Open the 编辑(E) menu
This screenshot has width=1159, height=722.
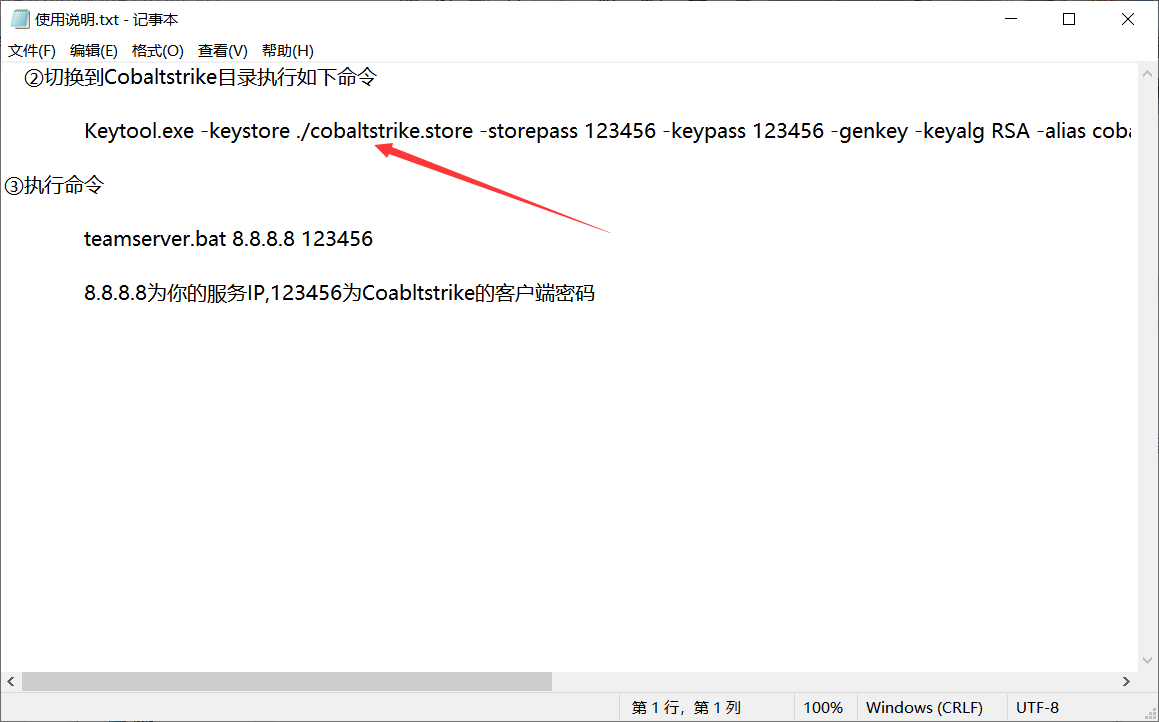pyautogui.click(x=94, y=50)
